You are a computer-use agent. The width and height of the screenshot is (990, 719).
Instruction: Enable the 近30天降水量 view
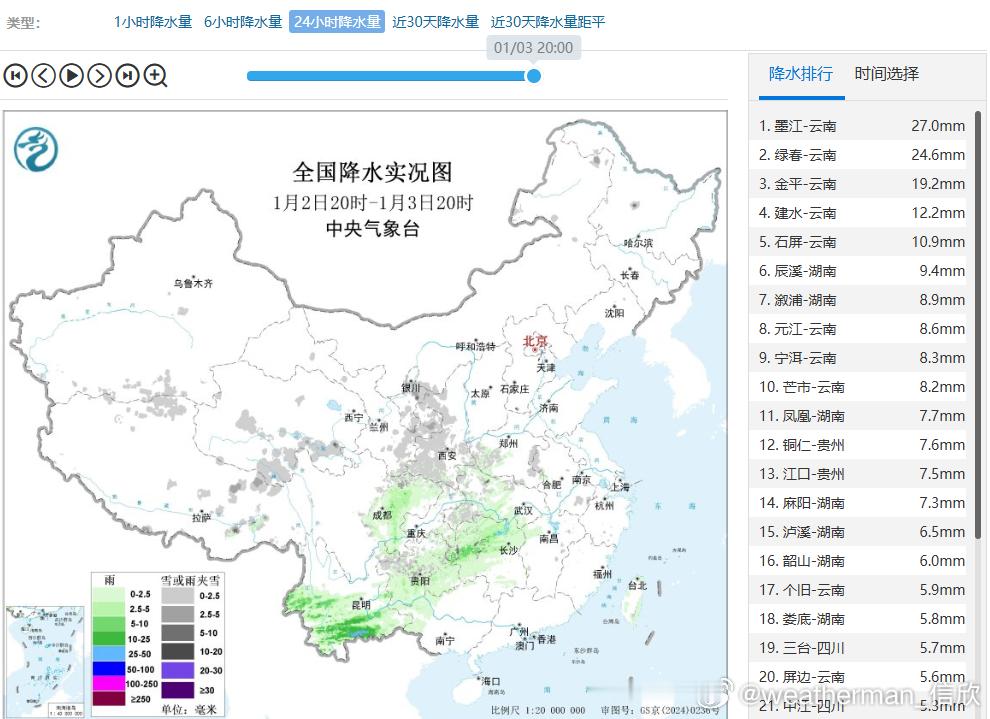point(439,20)
